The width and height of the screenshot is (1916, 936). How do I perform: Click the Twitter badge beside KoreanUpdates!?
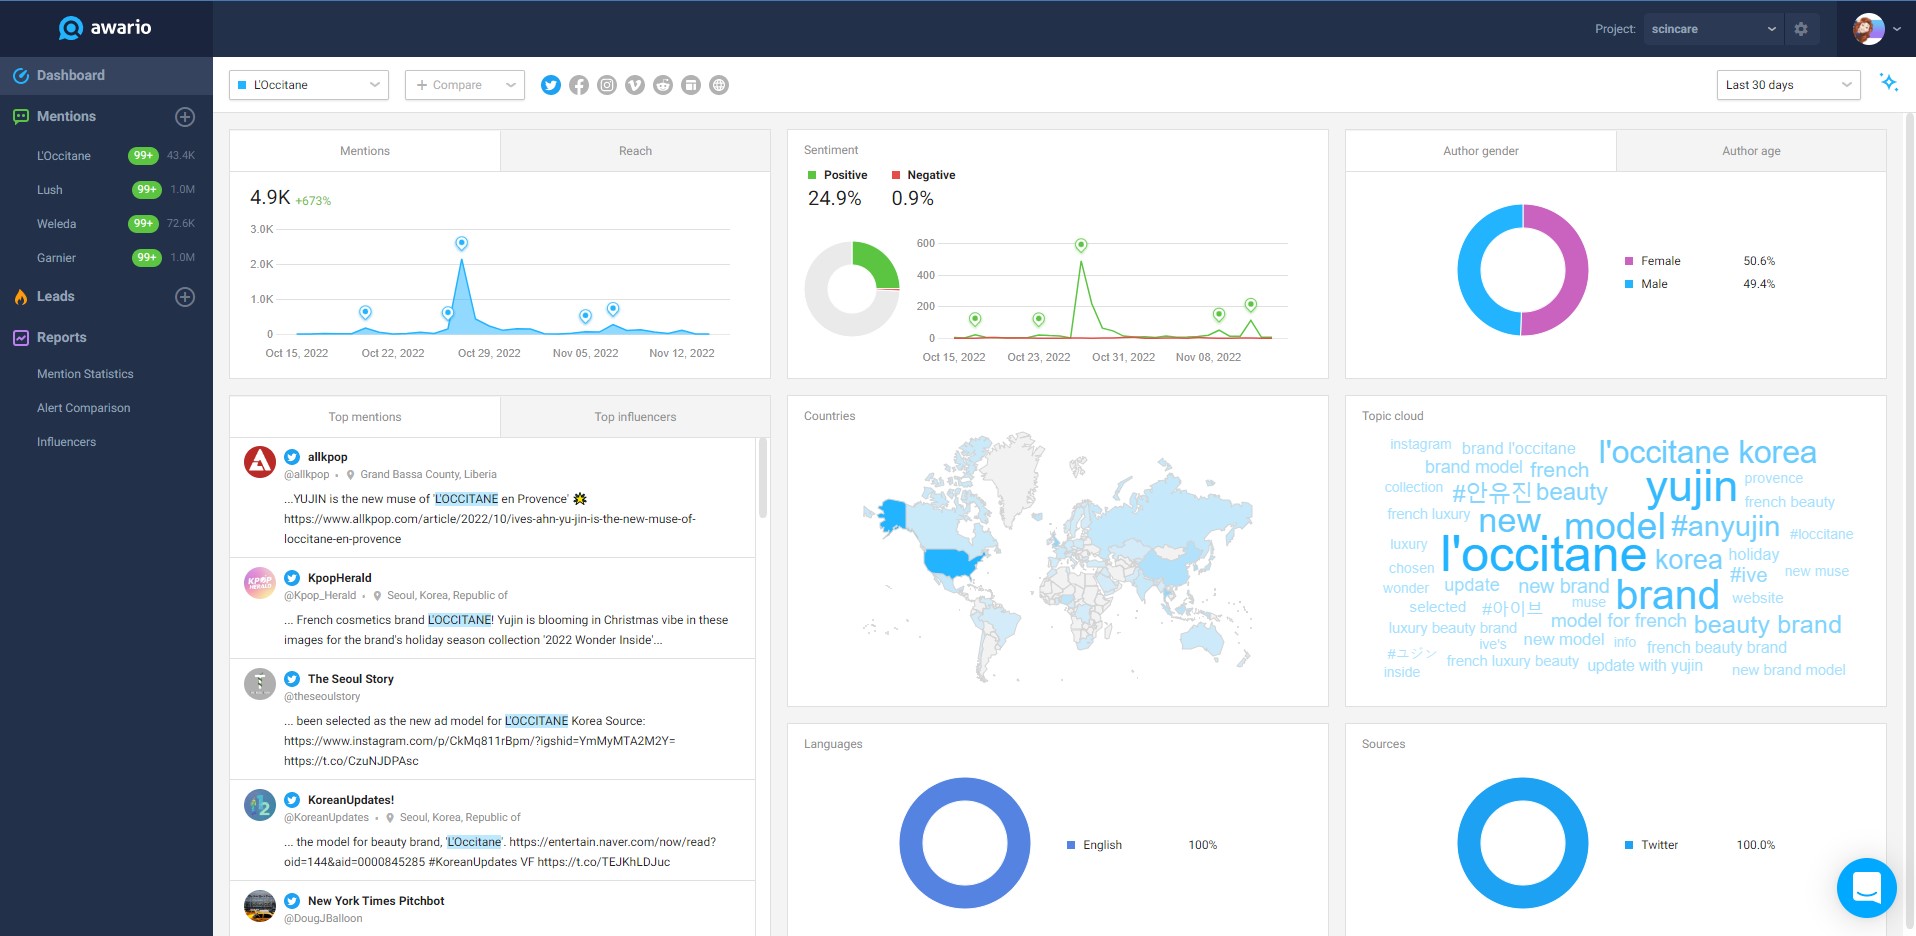[x=292, y=800]
